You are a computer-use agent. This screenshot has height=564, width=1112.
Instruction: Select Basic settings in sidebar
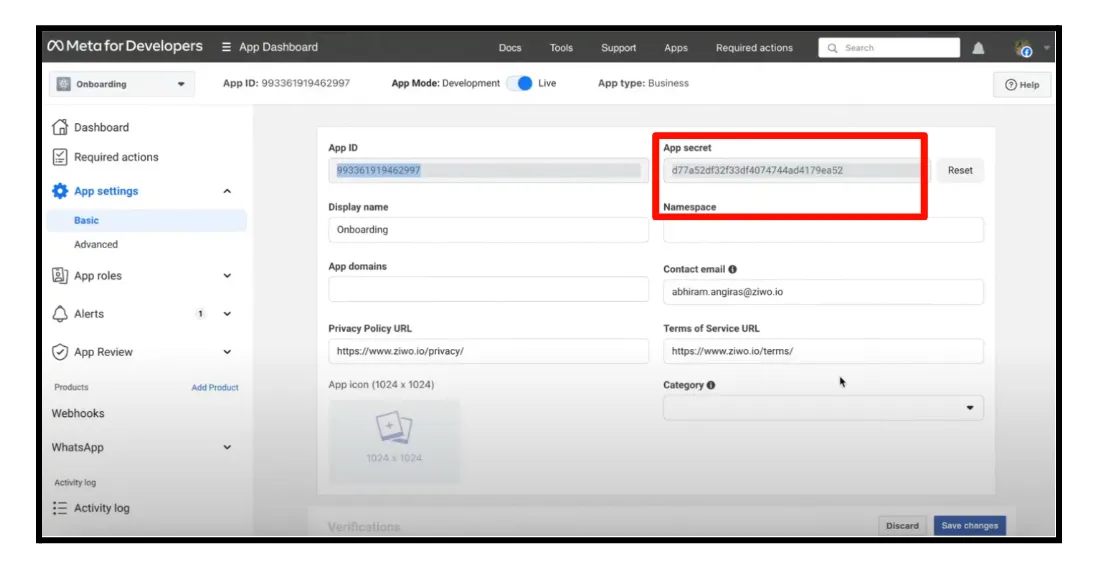tap(147, 221)
